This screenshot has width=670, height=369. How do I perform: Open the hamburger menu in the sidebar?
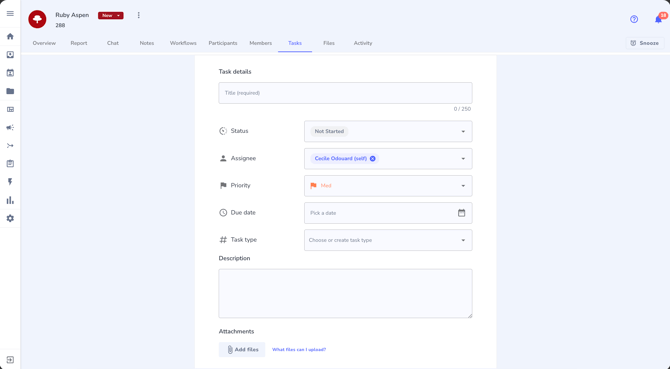pyautogui.click(x=10, y=14)
